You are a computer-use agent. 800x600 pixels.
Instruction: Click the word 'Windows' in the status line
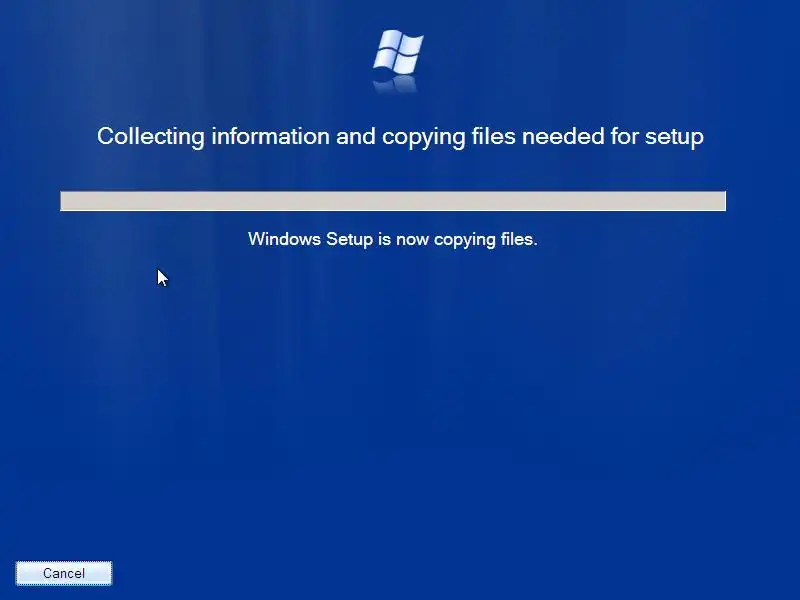(x=284, y=239)
